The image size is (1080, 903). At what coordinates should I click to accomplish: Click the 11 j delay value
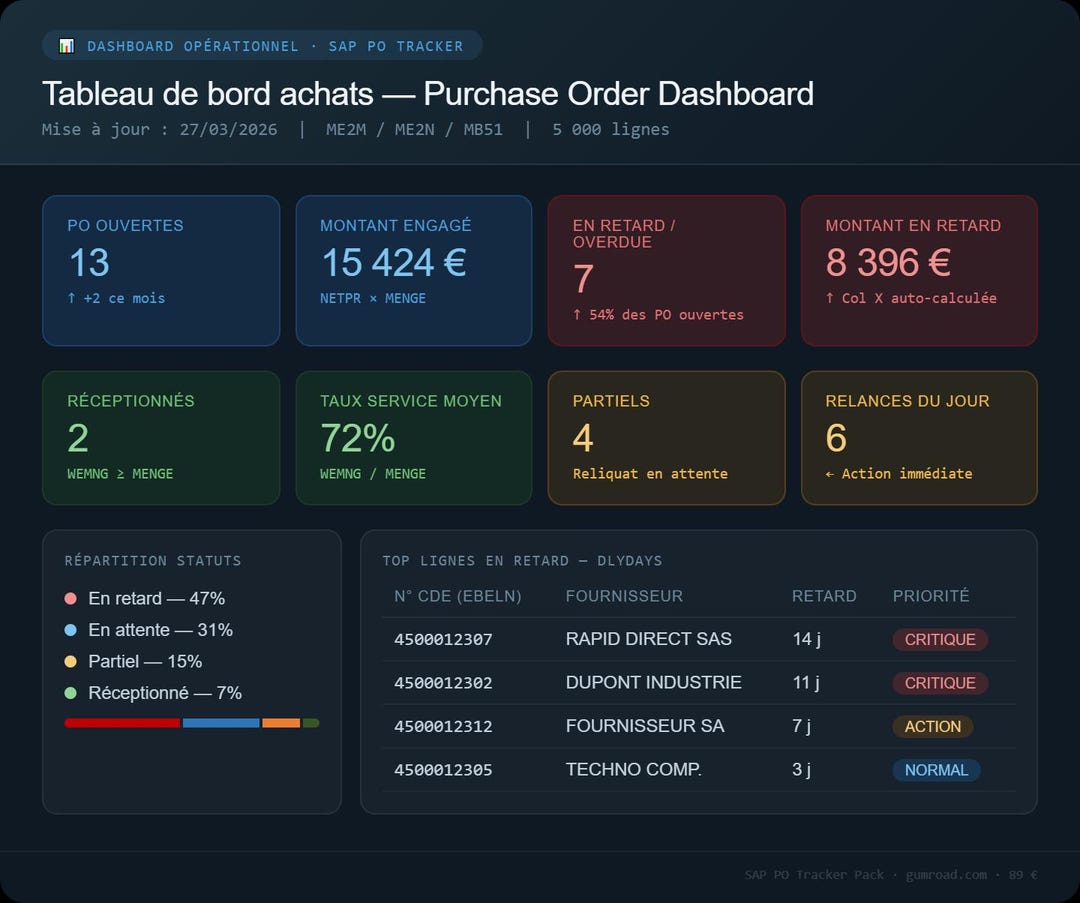tap(806, 683)
